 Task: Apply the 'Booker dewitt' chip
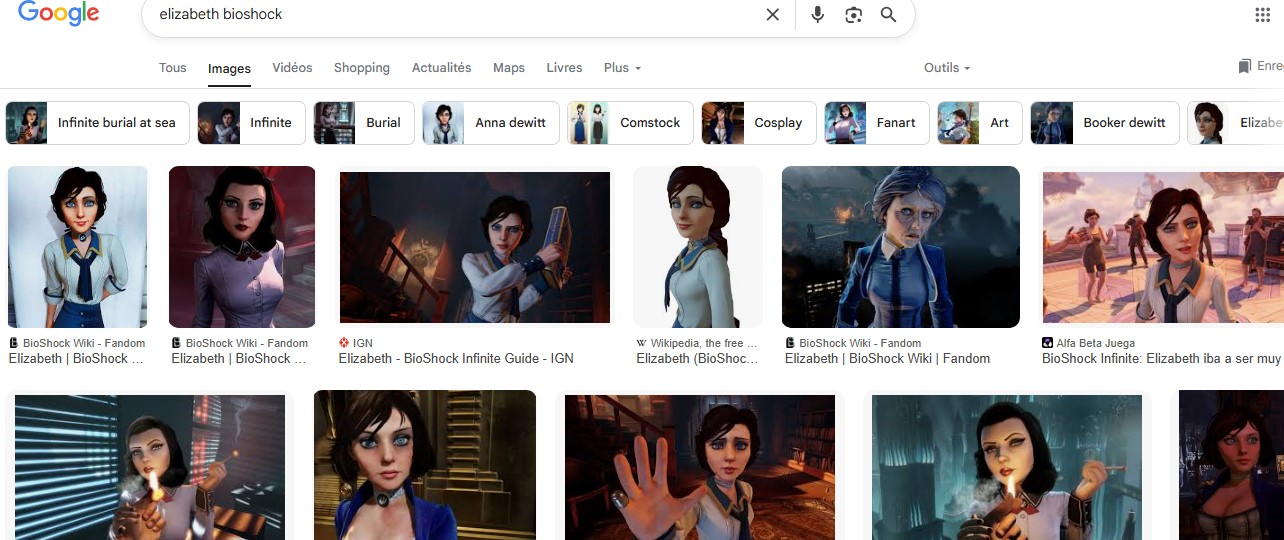click(1105, 123)
